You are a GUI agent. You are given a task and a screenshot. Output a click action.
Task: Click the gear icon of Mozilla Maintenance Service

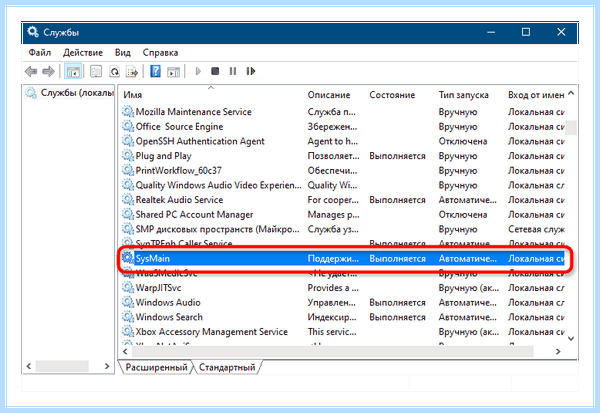coord(128,111)
